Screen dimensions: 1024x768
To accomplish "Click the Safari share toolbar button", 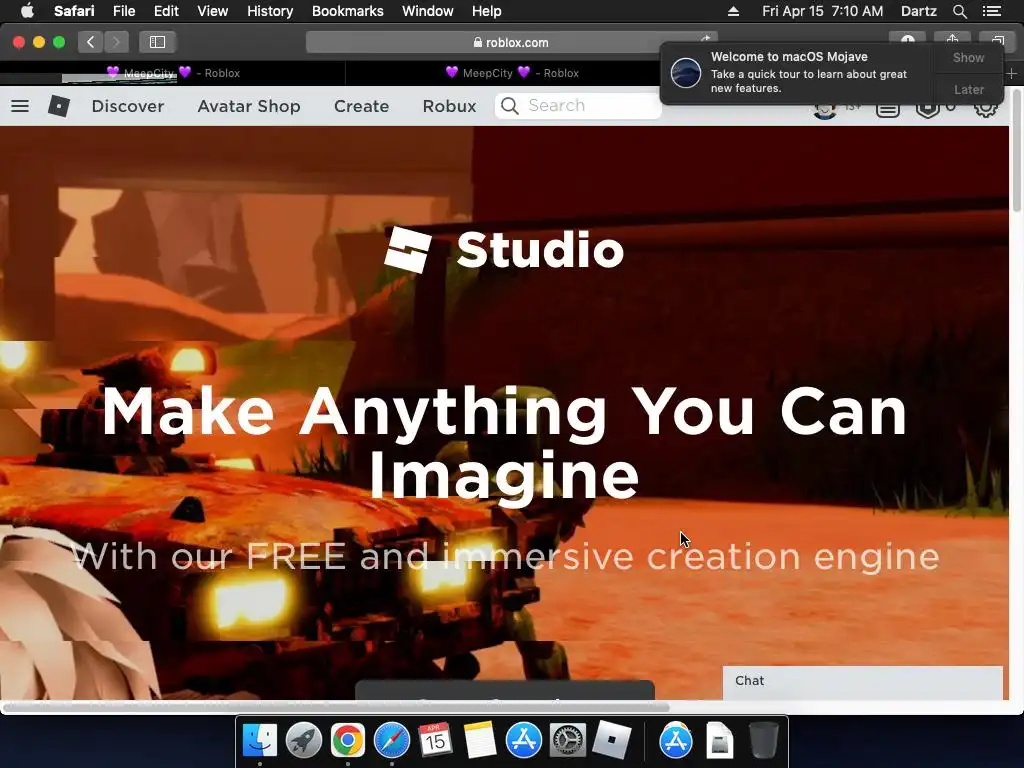I will click(x=952, y=42).
